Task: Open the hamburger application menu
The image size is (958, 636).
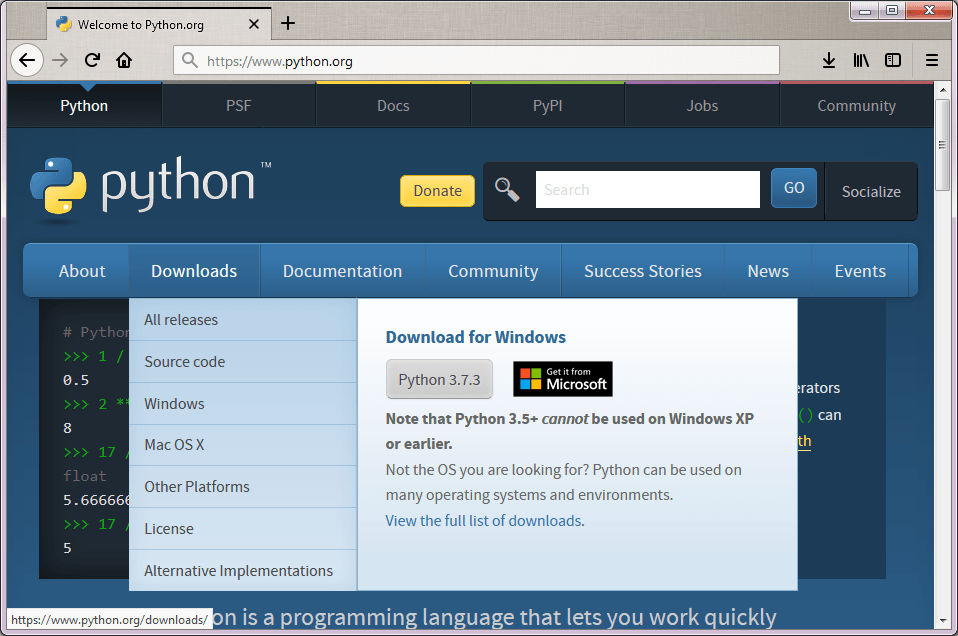Action: [932, 60]
